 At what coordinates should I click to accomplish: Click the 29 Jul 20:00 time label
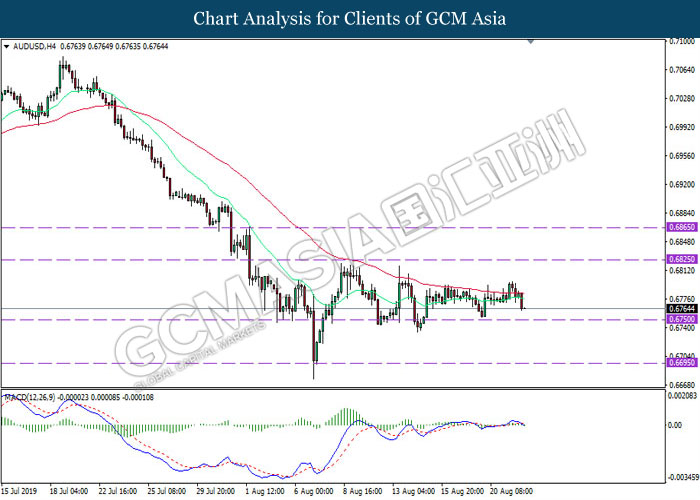click(216, 491)
